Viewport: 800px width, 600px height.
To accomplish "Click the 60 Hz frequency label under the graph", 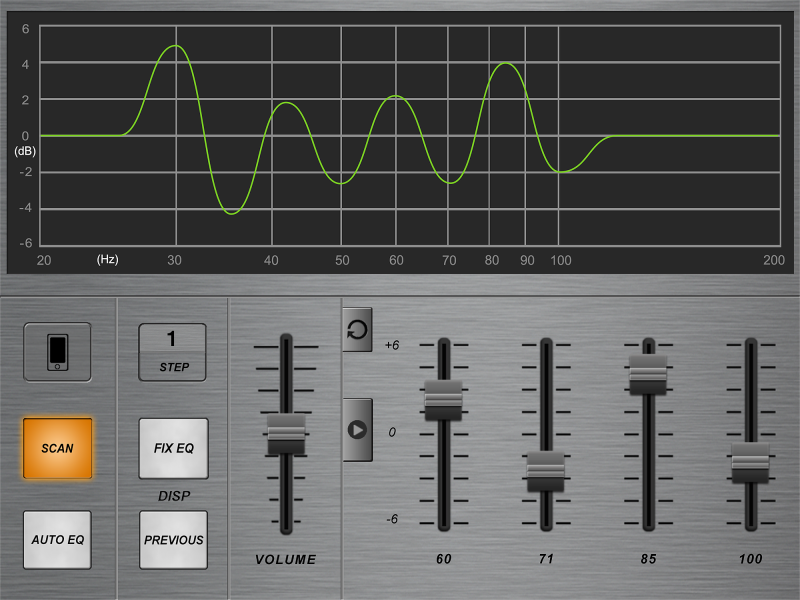I will click(x=396, y=260).
